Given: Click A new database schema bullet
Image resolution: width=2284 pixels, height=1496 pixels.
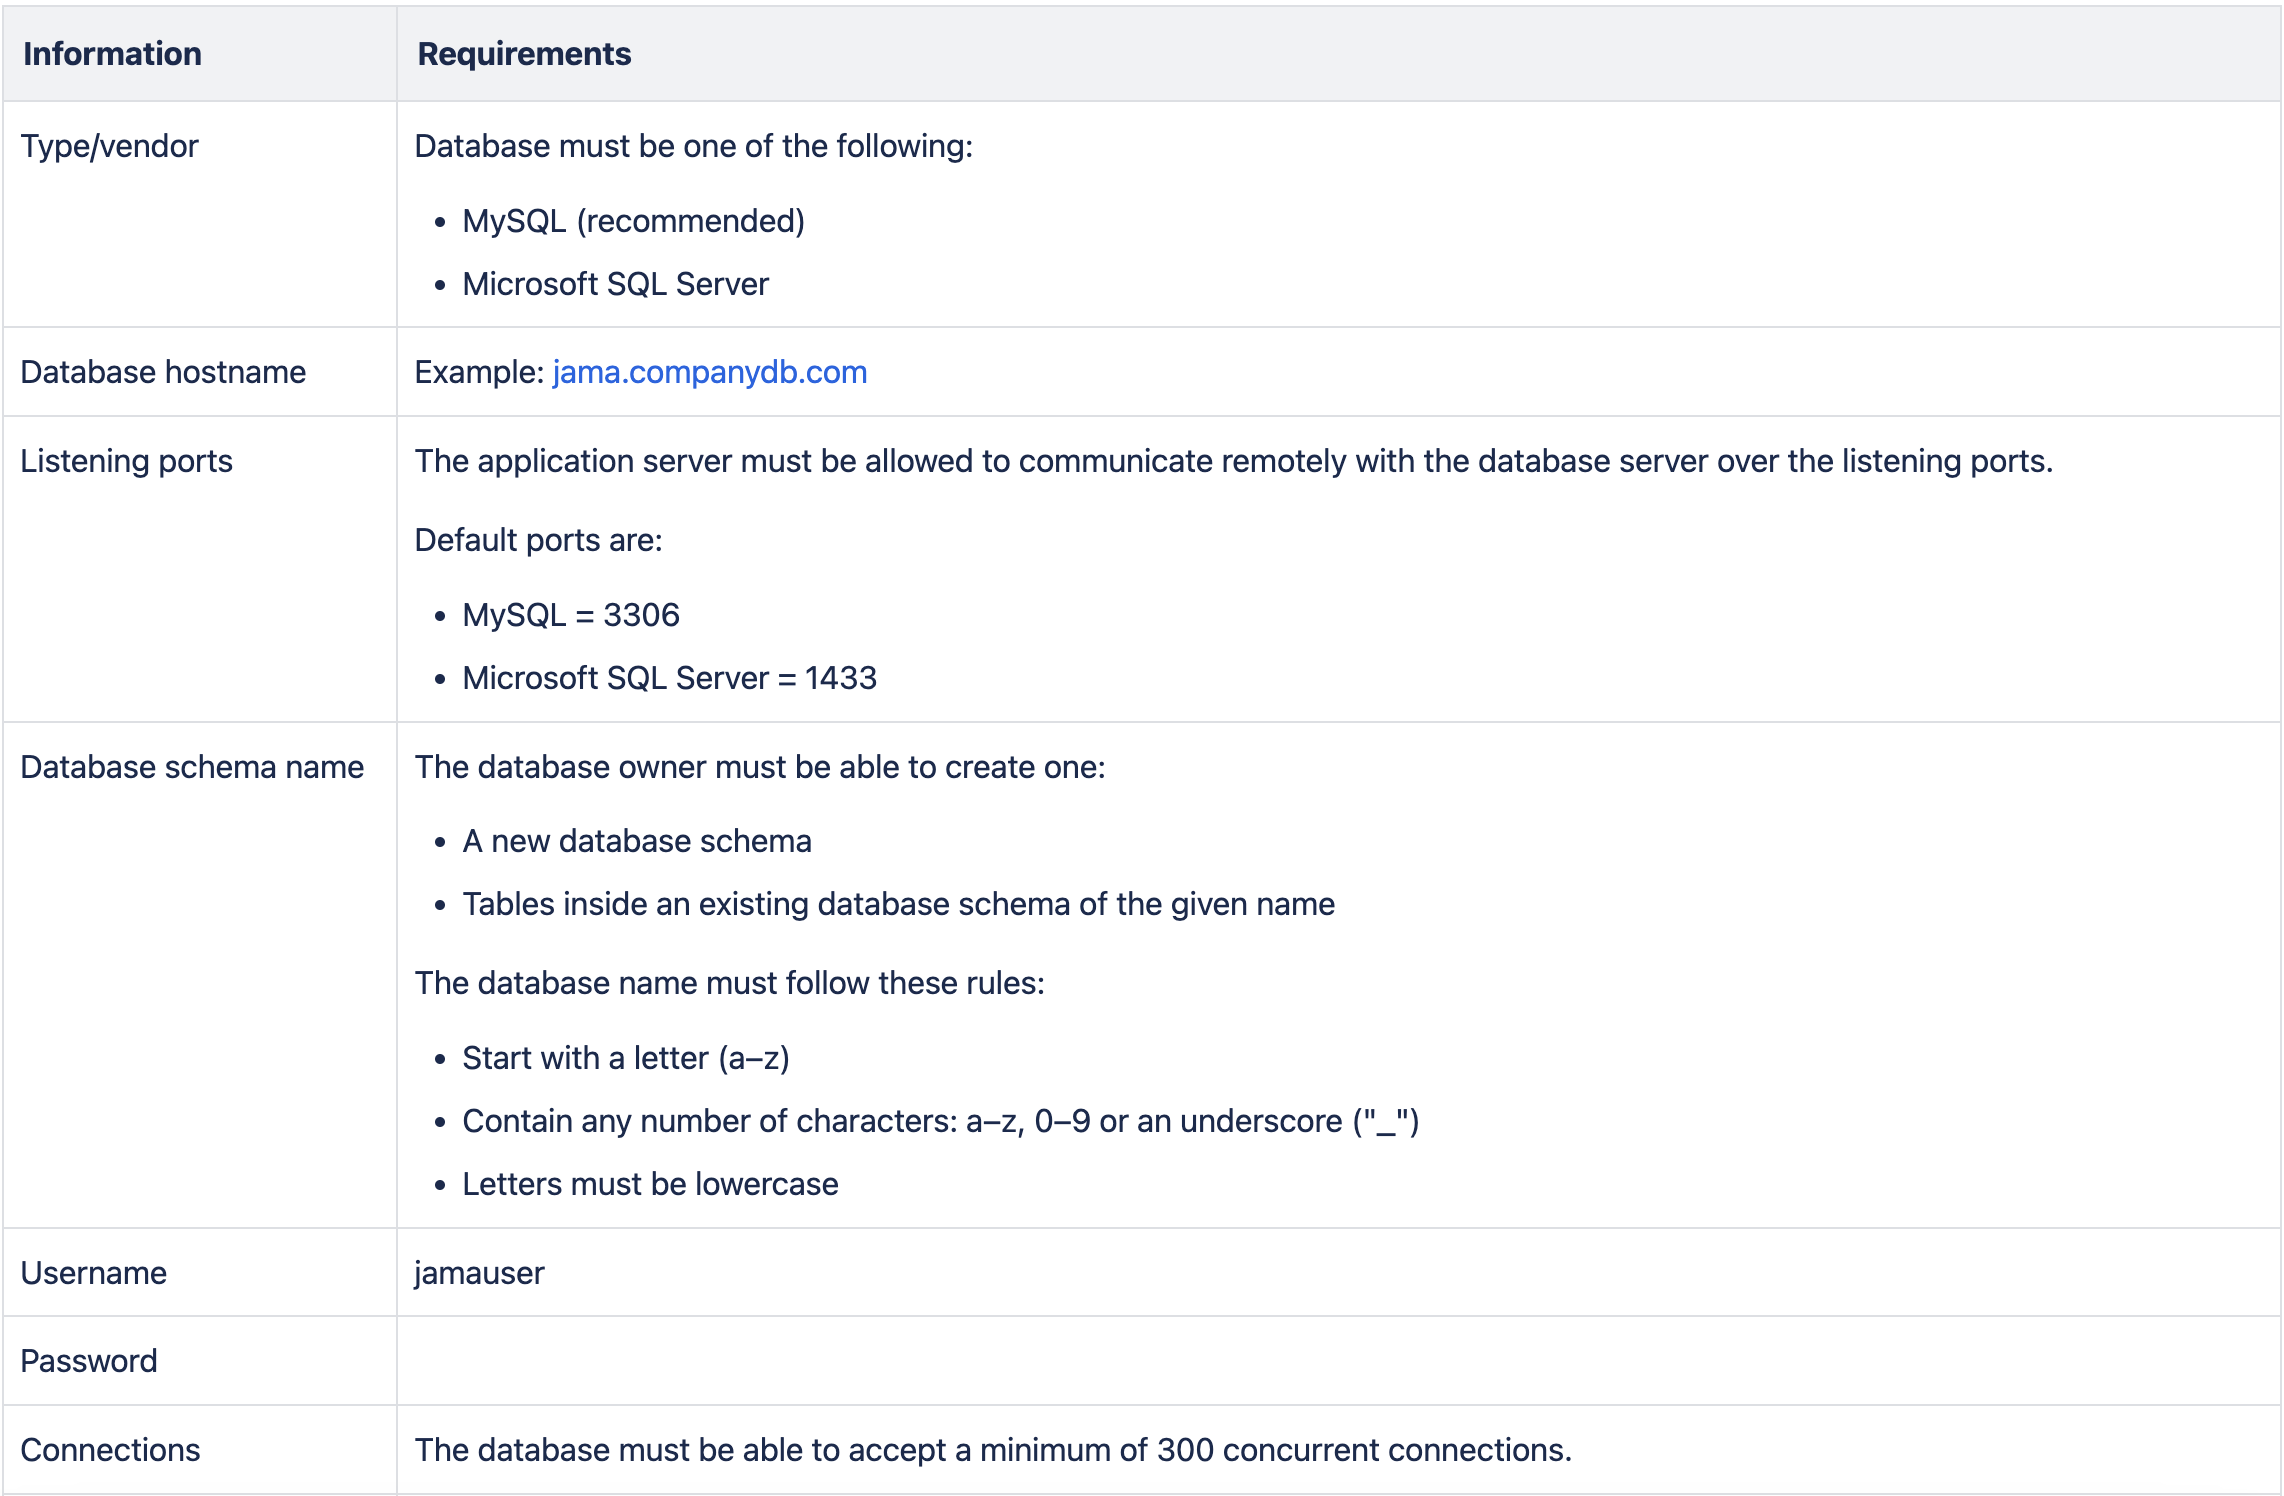Looking at the screenshot, I should (636, 841).
